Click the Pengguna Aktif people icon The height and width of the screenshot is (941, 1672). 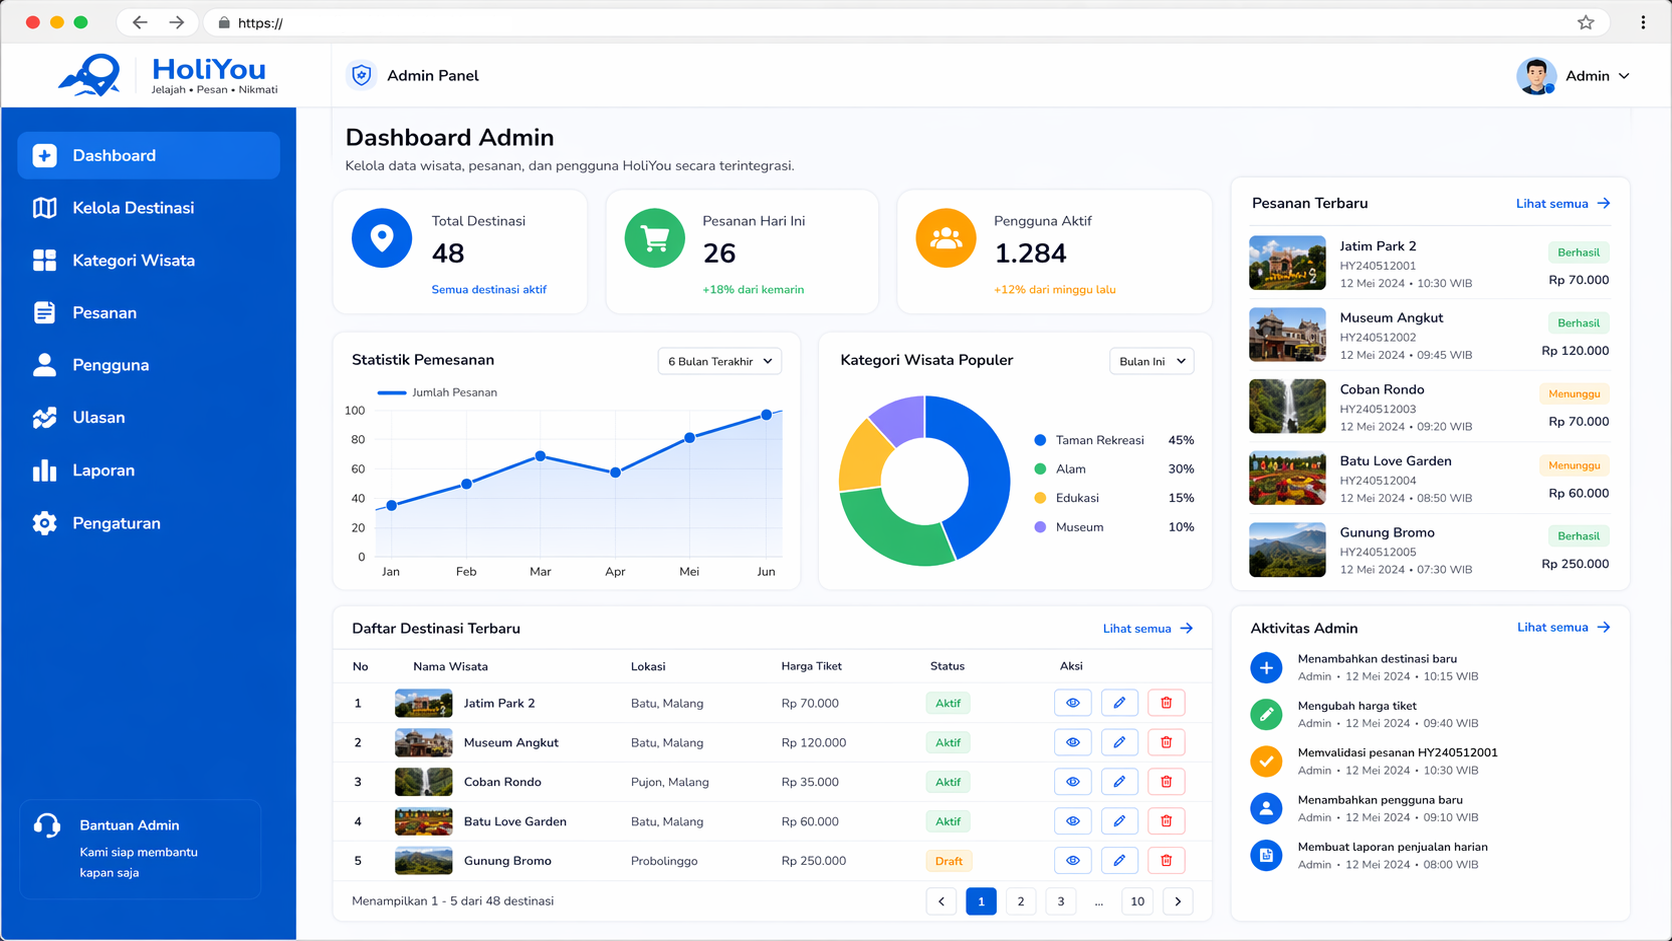pyautogui.click(x=946, y=238)
